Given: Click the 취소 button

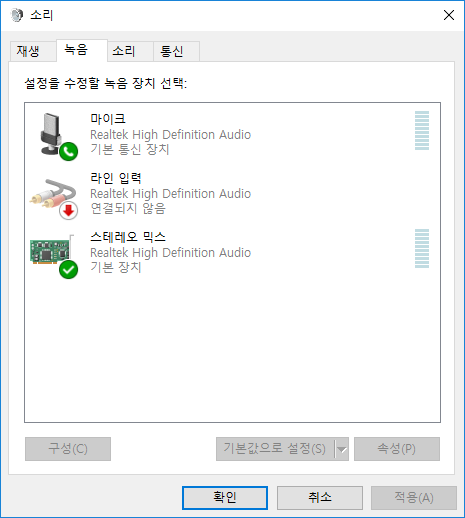Looking at the screenshot, I should [320, 498].
